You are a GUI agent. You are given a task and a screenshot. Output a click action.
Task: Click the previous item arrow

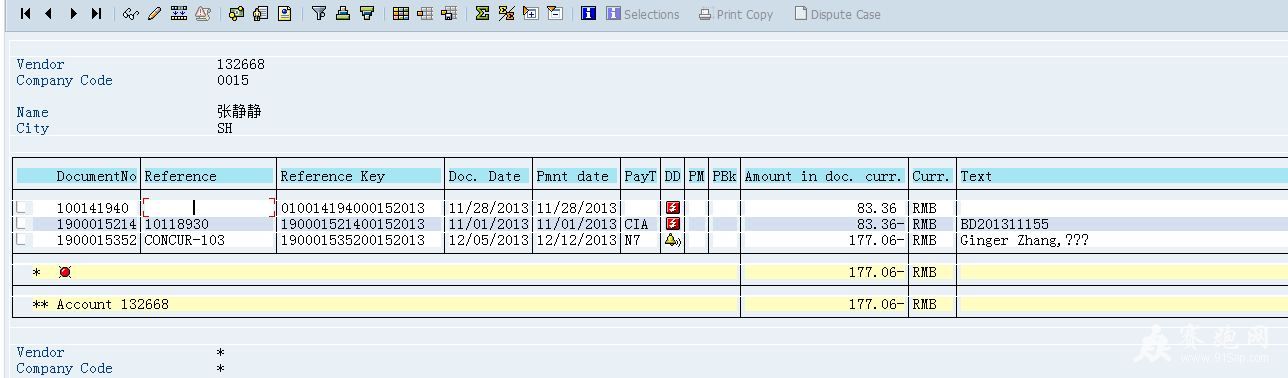click(x=48, y=13)
